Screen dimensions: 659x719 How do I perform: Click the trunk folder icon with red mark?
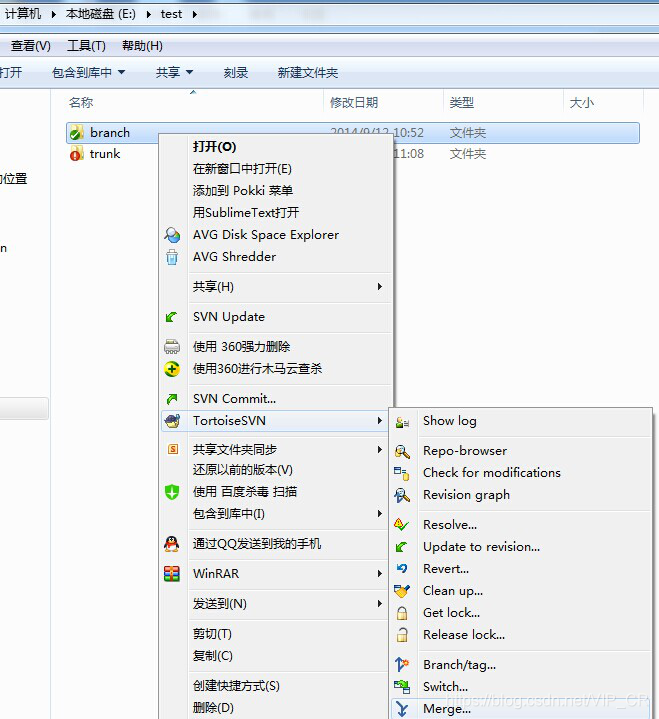click(x=76, y=154)
